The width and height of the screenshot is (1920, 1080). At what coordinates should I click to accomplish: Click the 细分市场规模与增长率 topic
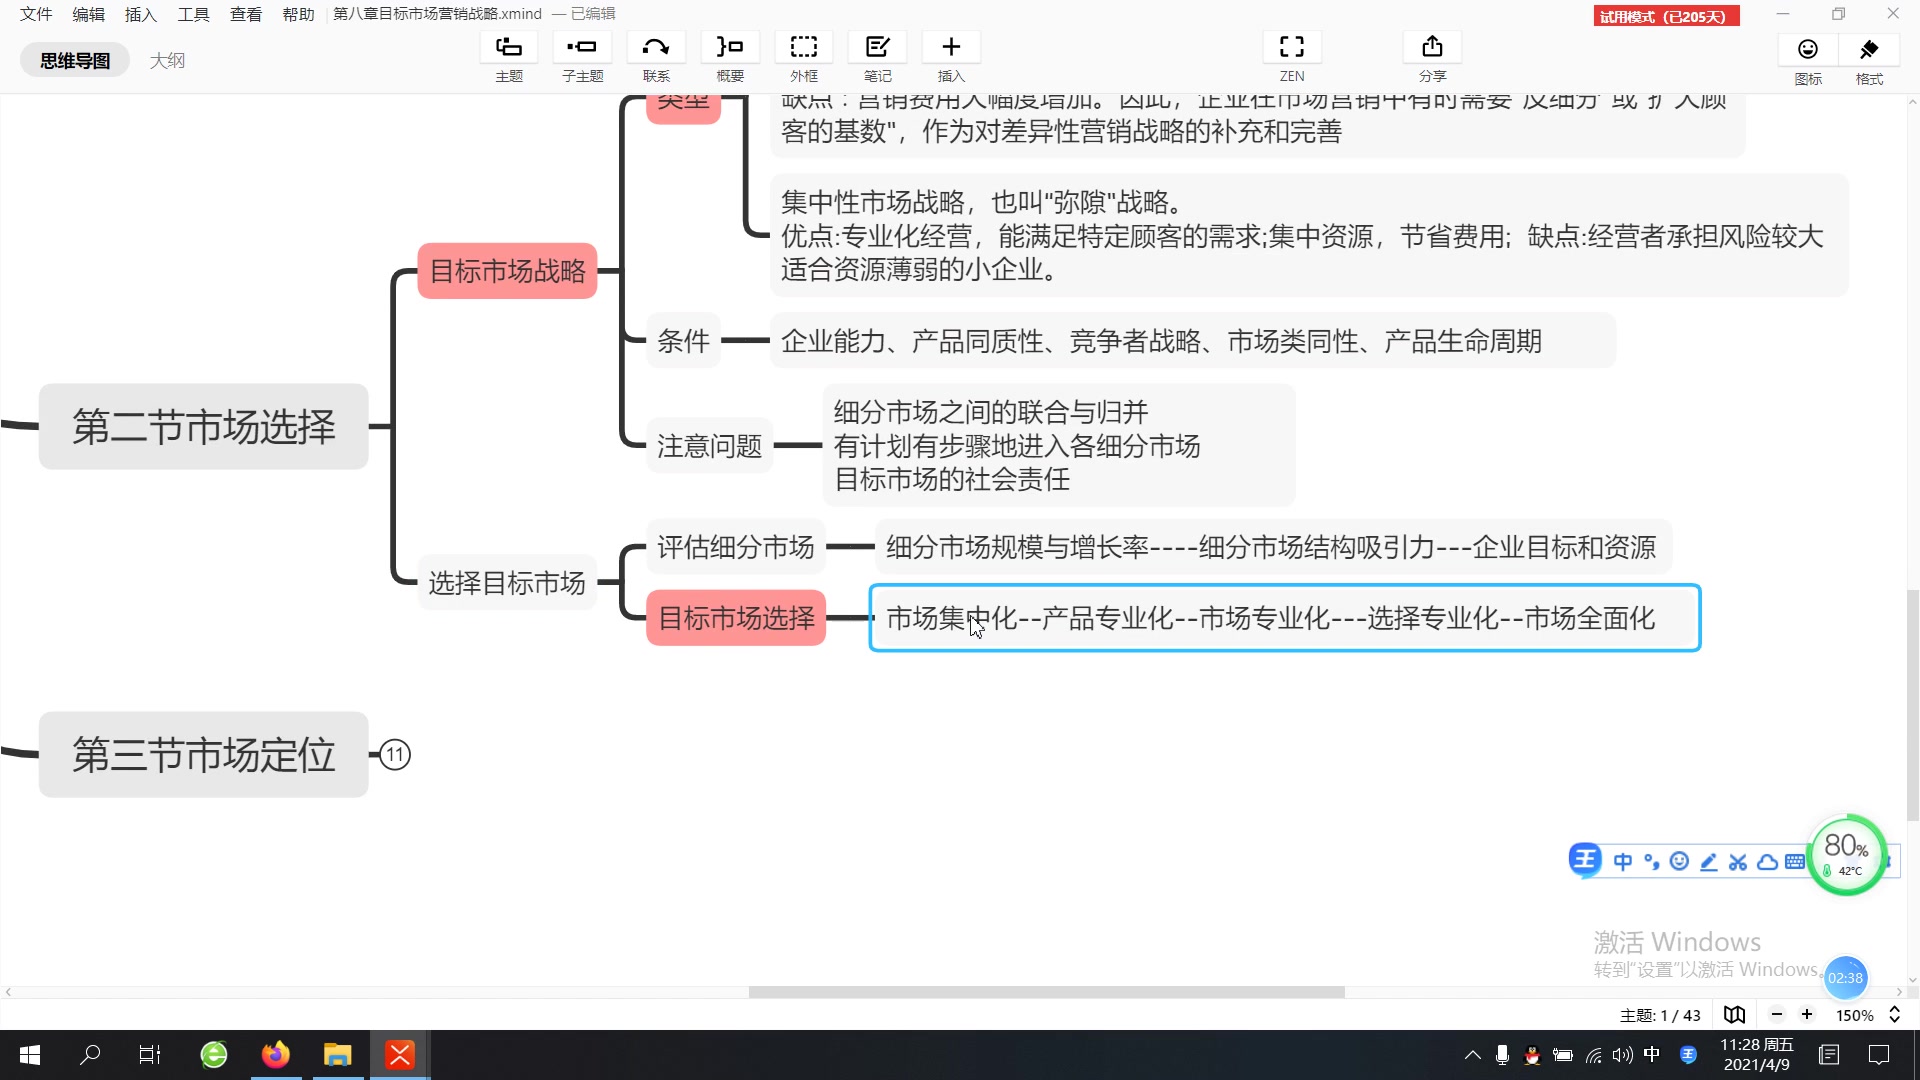(x=1272, y=547)
